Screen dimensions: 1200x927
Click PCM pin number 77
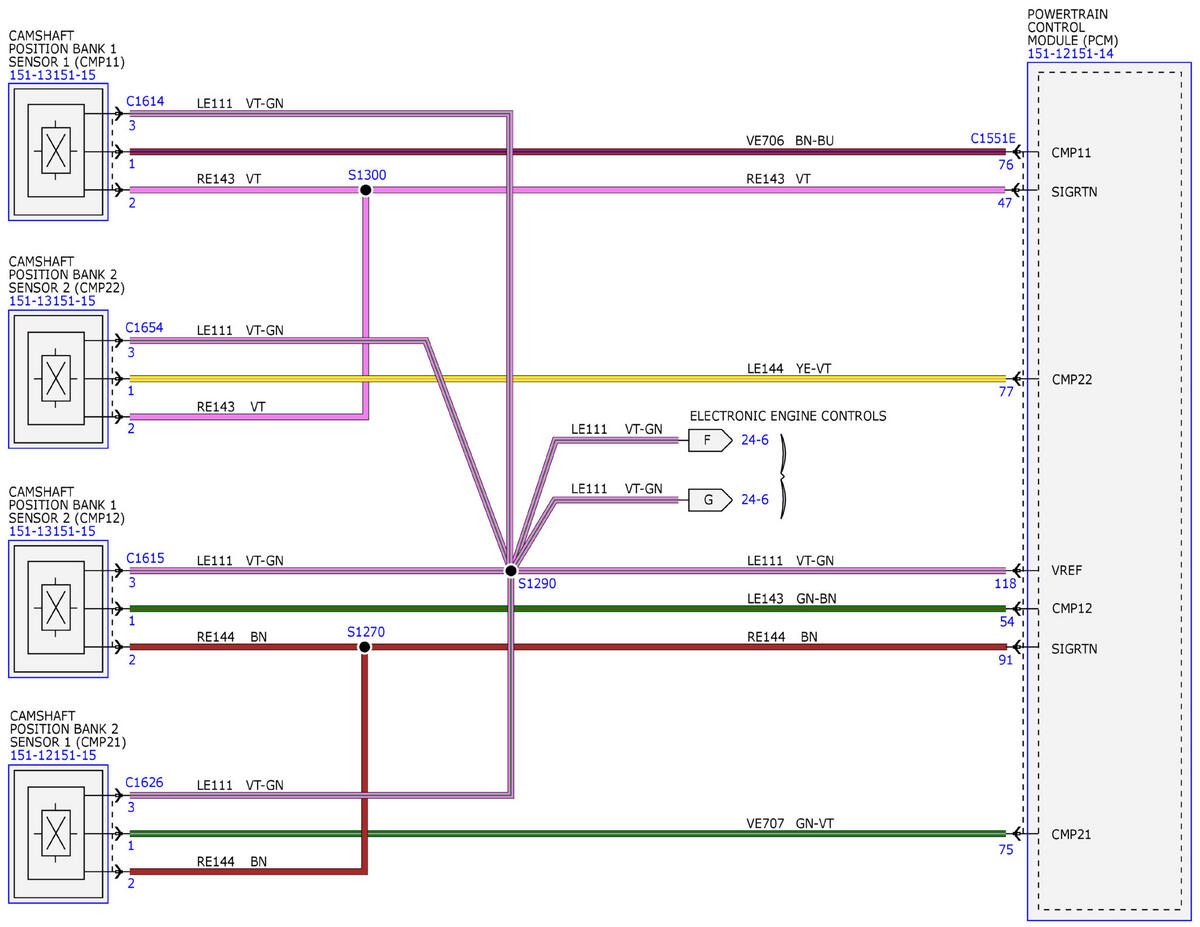pyautogui.click(x=1006, y=392)
